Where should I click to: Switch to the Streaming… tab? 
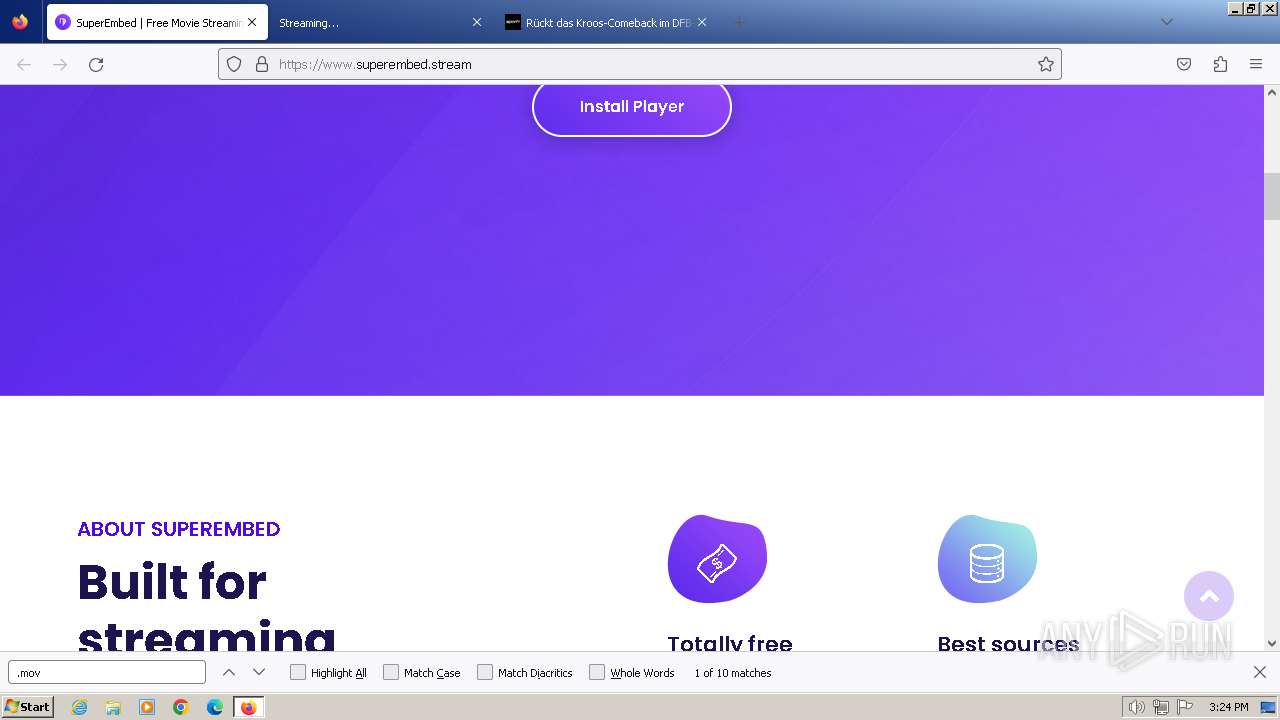point(380,22)
